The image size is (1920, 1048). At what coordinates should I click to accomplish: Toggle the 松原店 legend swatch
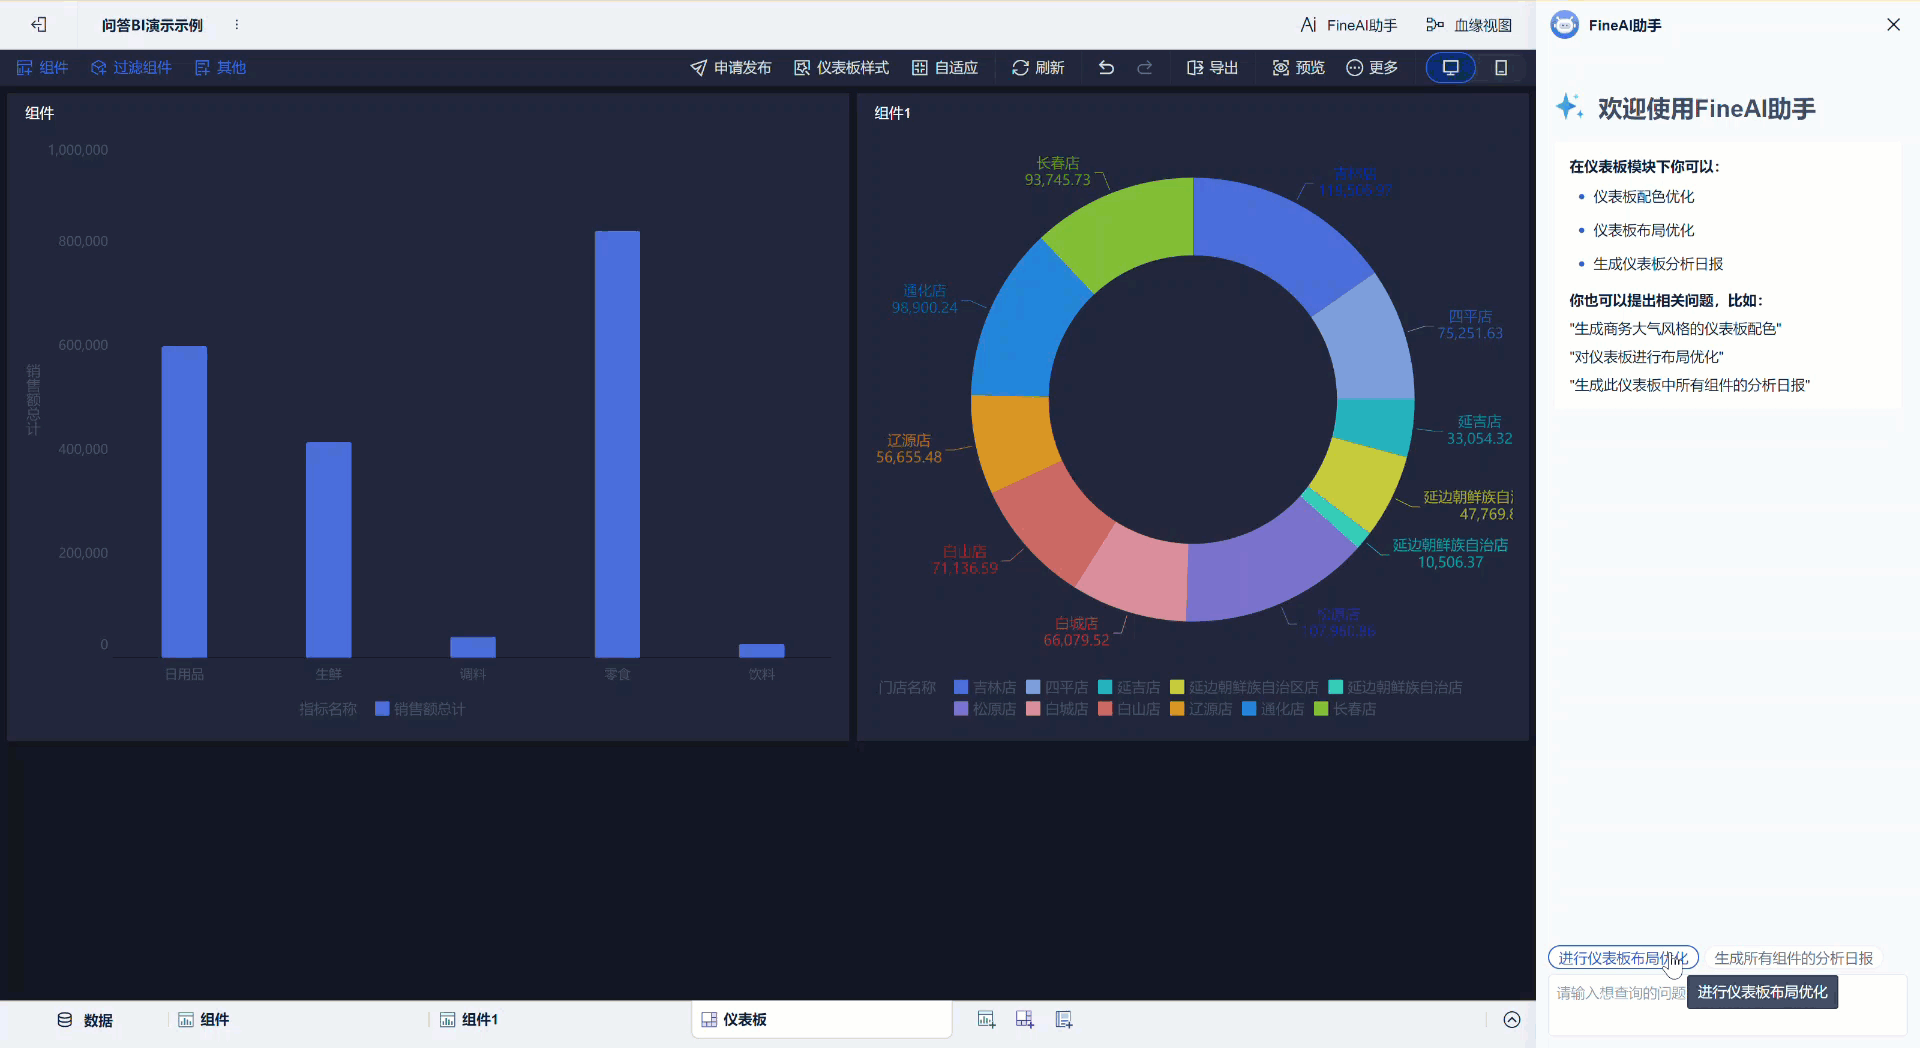coord(961,709)
